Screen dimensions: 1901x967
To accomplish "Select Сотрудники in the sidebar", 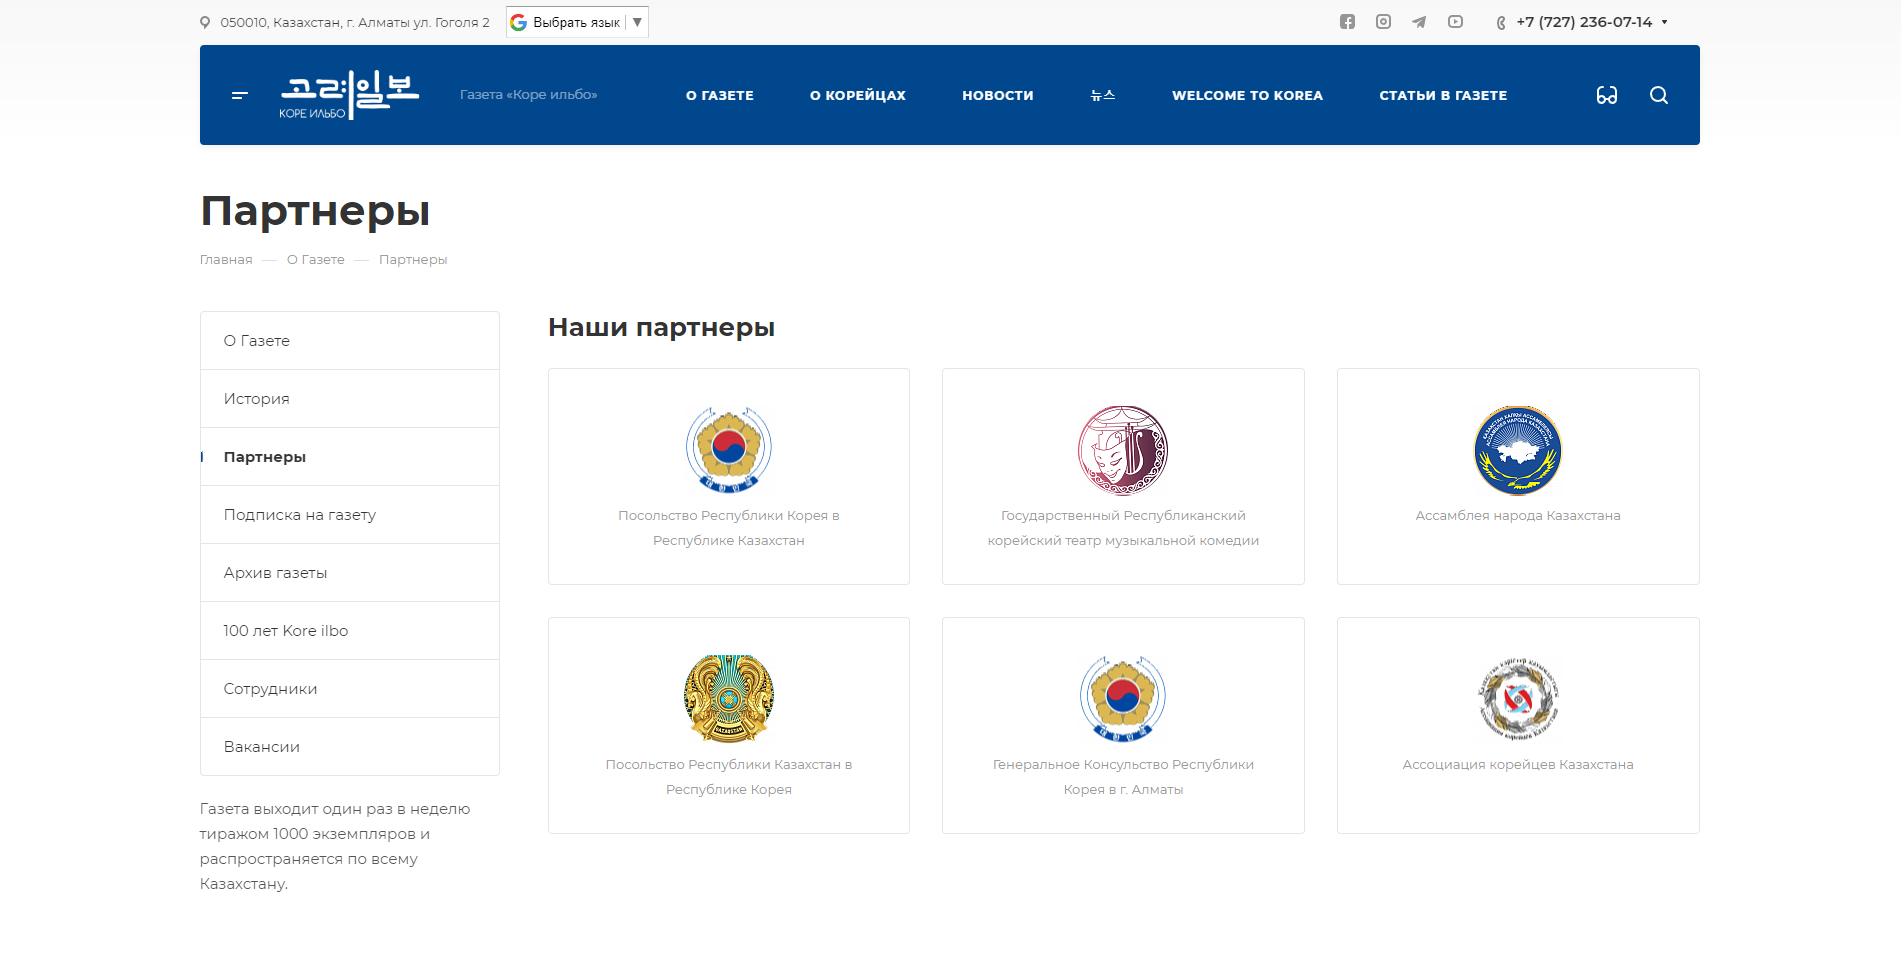I will pyautogui.click(x=350, y=689).
